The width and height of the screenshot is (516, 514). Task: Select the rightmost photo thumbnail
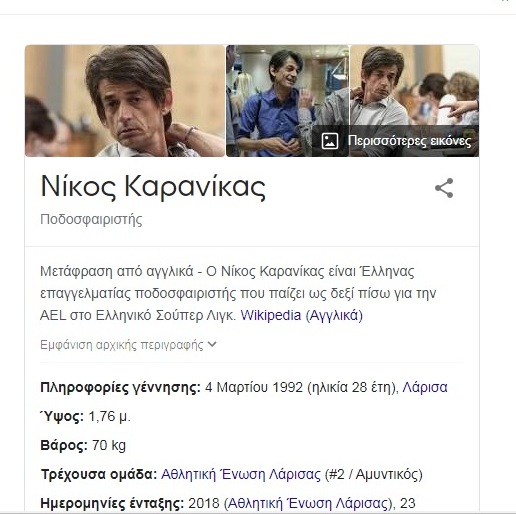(x=415, y=101)
